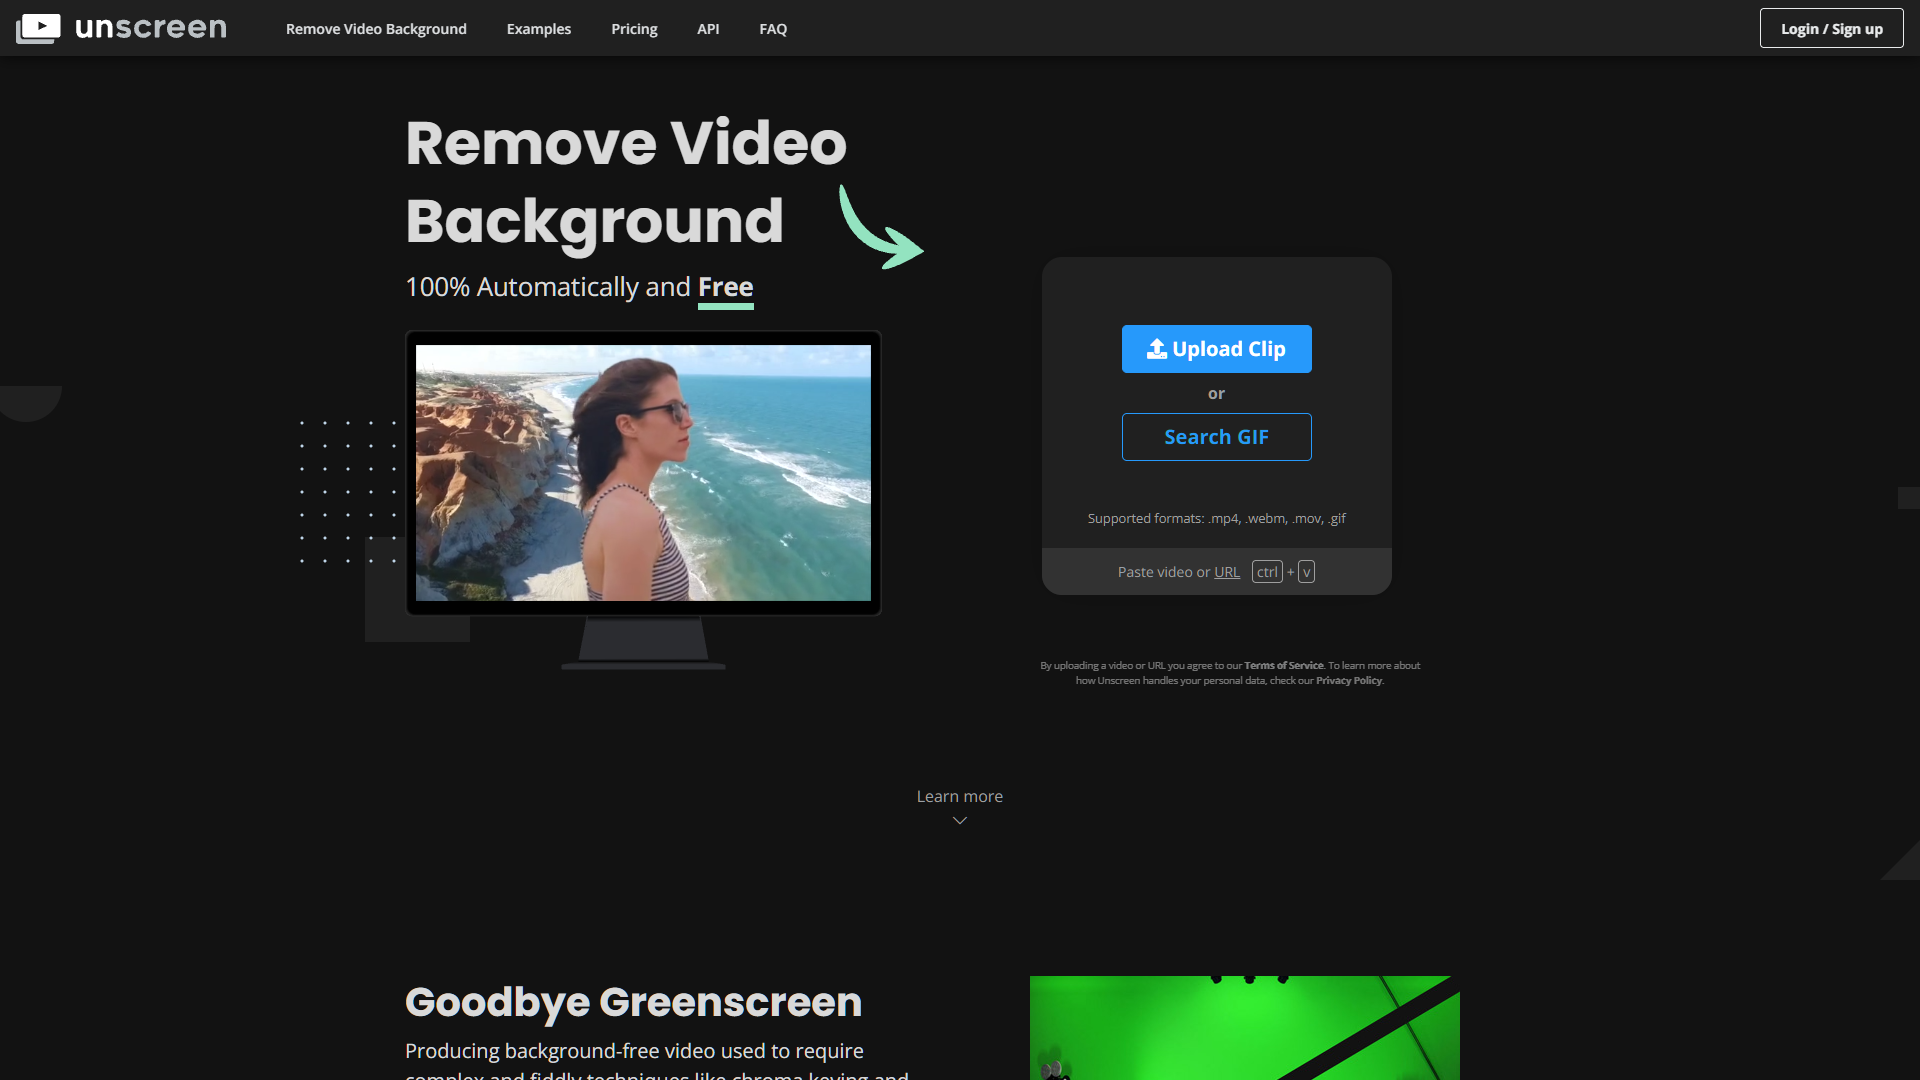This screenshot has height=1080, width=1920.
Task: Click the ctrl key hint icon
Action: pyautogui.click(x=1267, y=572)
